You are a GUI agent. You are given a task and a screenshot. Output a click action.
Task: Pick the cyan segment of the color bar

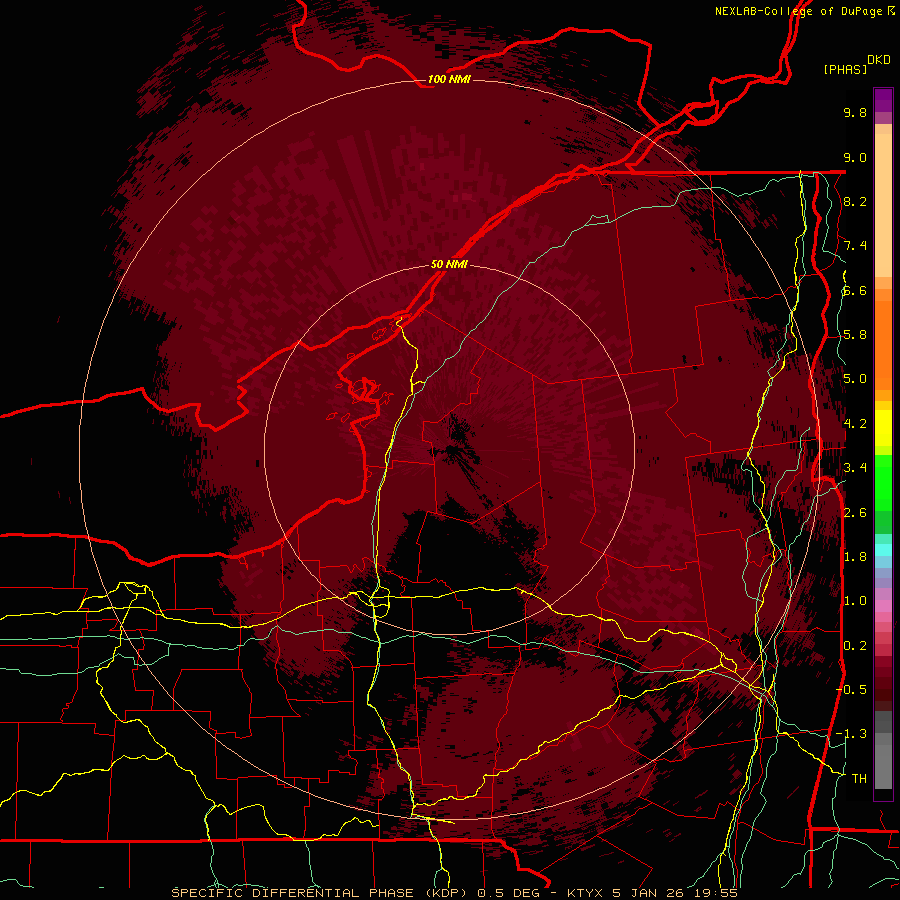click(x=883, y=550)
